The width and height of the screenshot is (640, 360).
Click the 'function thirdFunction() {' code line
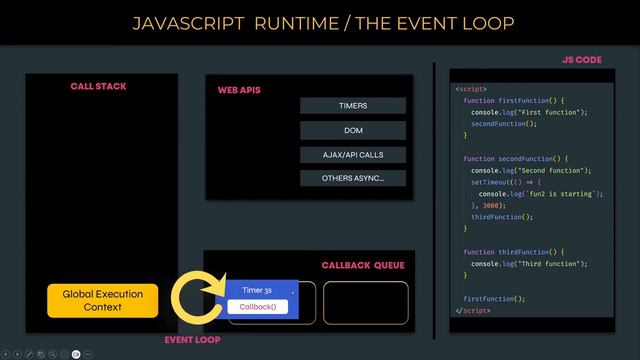(514, 252)
